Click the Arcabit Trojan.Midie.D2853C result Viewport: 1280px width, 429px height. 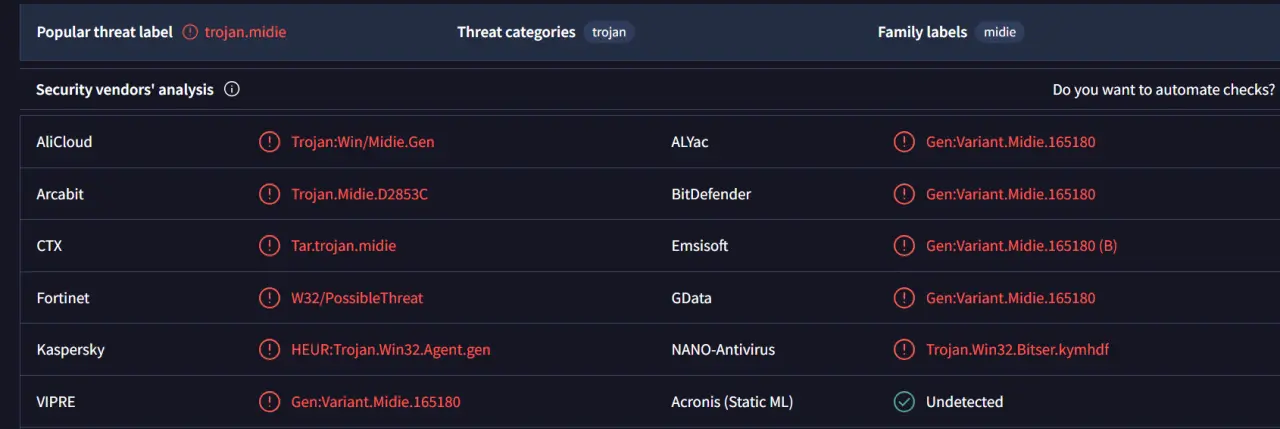pos(359,194)
